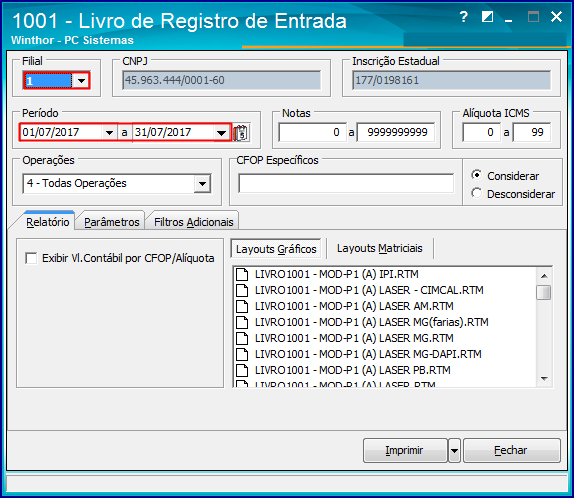The height and width of the screenshot is (498, 574).
Task: Click the '4 - Todas Operações' selected value
Action: point(77,183)
